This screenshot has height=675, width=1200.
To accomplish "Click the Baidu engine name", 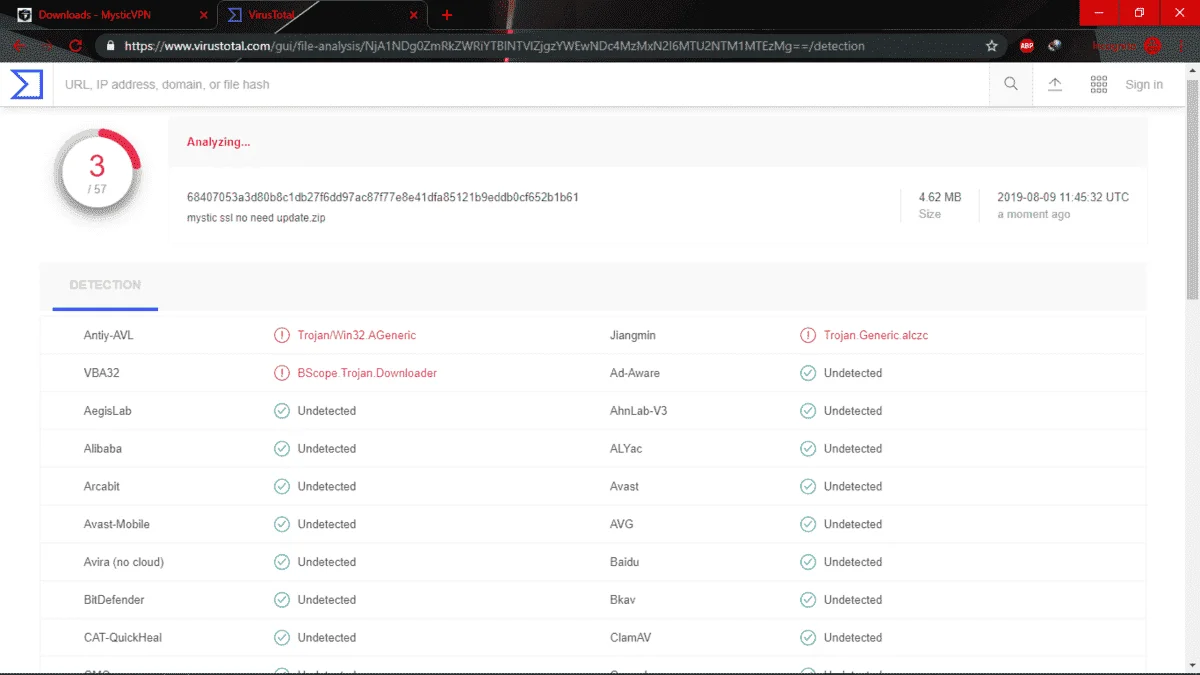I will [x=625, y=562].
